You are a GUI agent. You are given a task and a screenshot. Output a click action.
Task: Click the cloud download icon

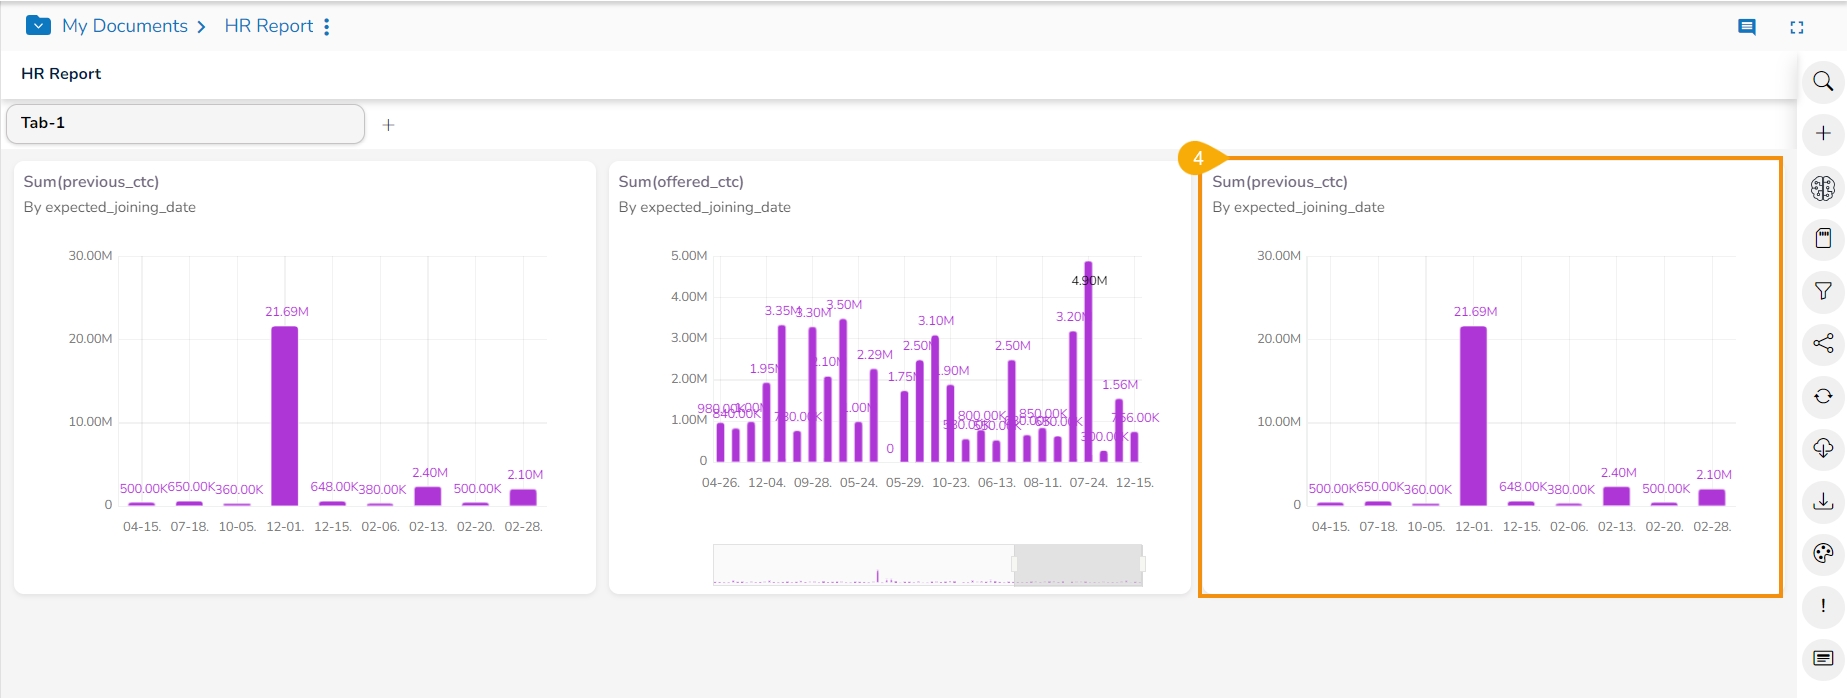1823,448
